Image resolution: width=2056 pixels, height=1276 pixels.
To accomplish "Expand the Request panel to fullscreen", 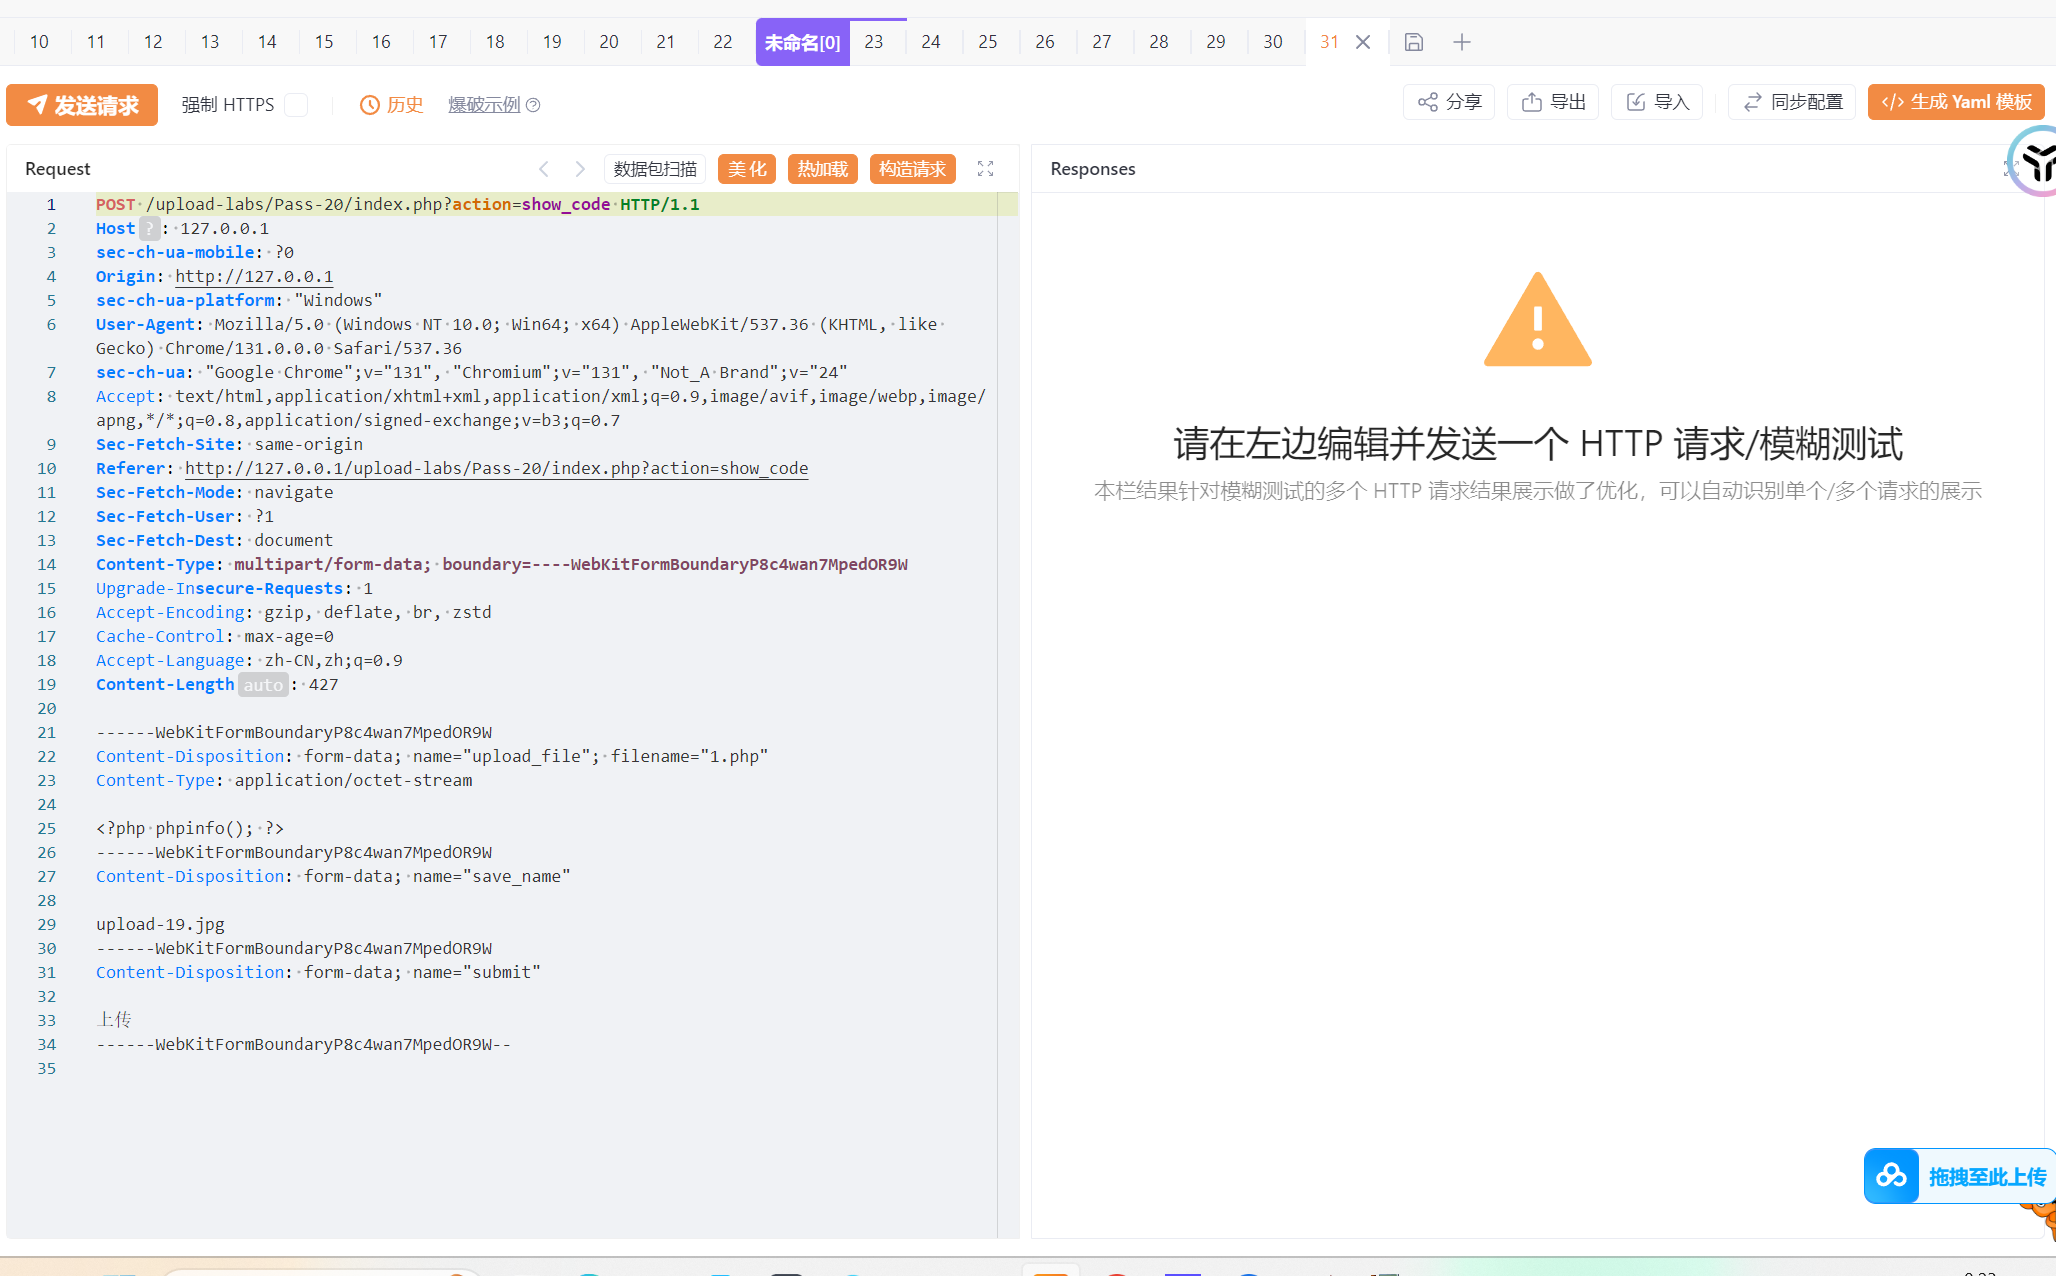I will point(985,169).
